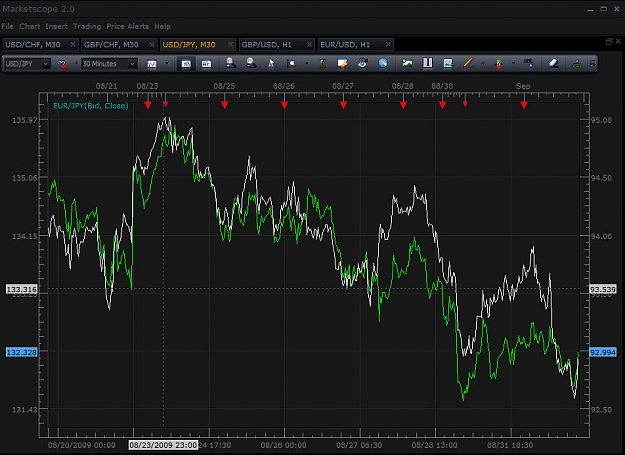Open the toolbar overflow options arrow
The width and height of the screenshot is (625, 455).
point(593,63)
